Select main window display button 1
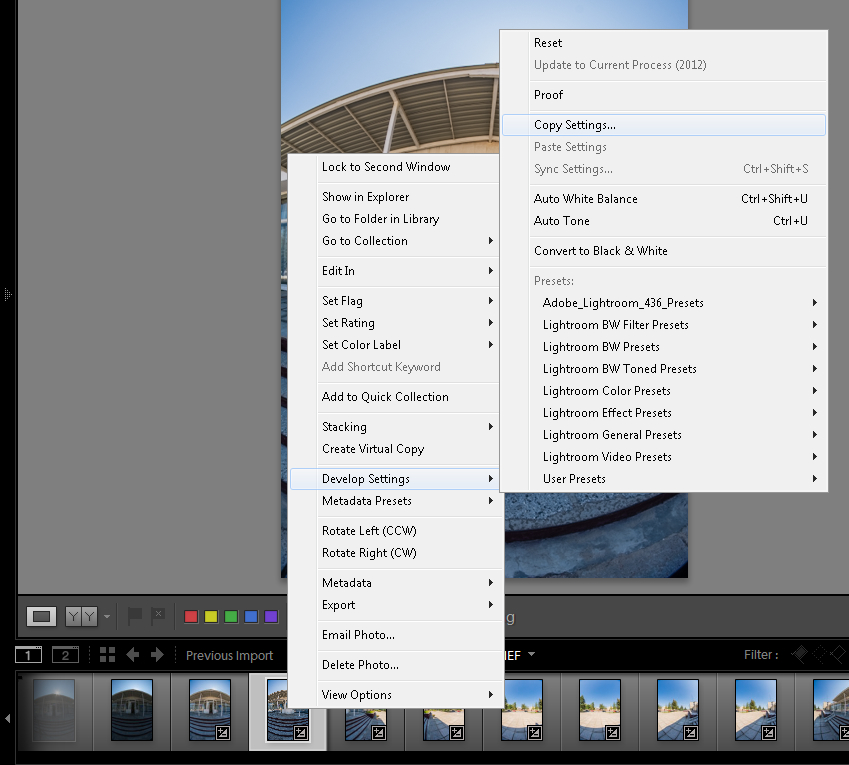849x765 pixels. pos(28,655)
